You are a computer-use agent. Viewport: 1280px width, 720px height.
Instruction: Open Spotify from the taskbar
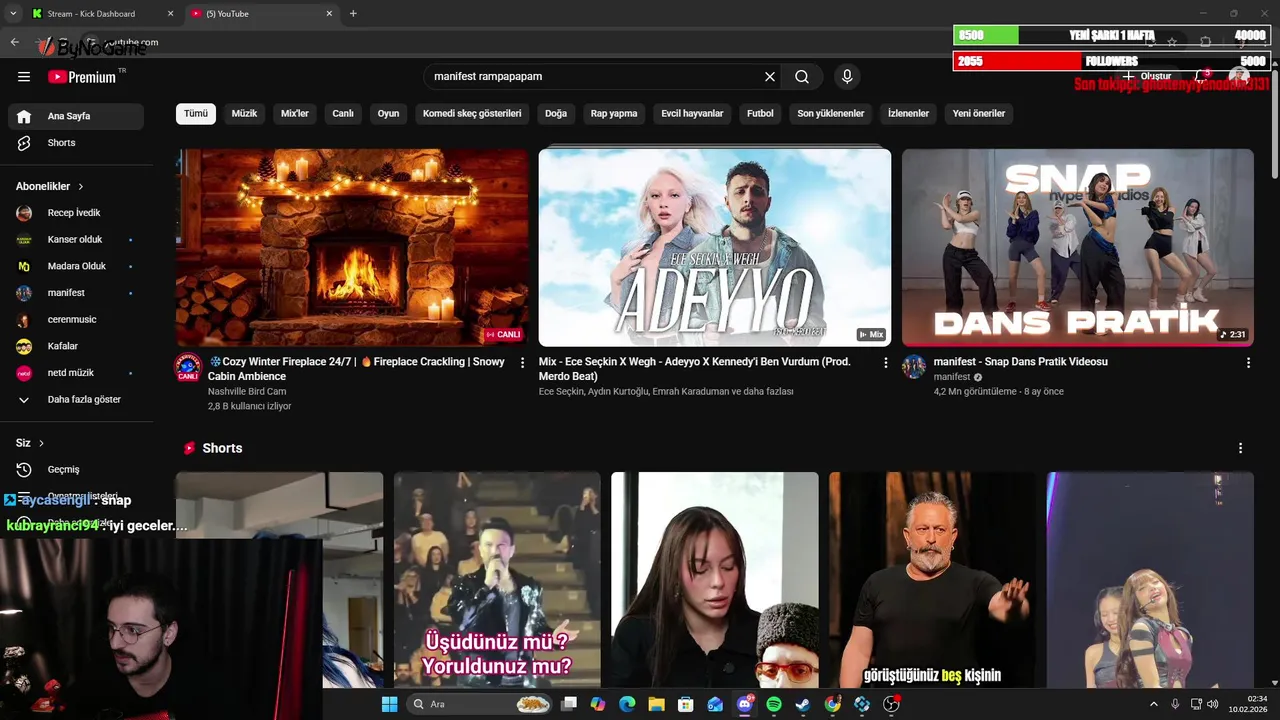[x=774, y=704]
